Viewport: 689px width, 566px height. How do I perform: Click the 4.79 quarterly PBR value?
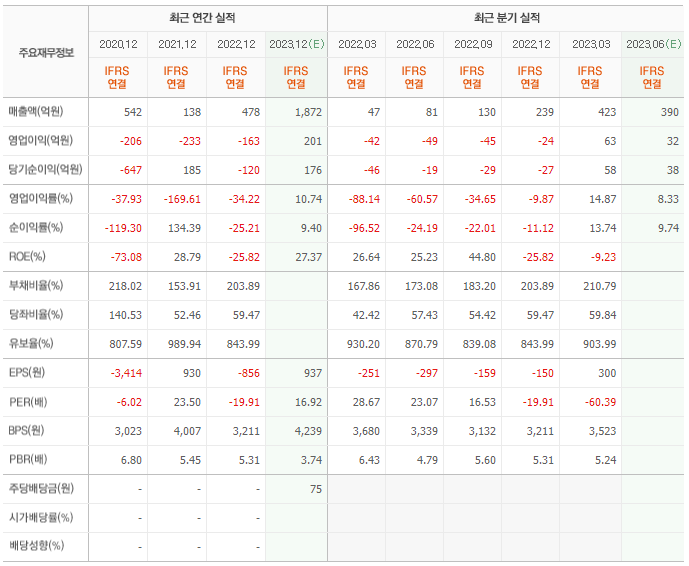coord(427,461)
